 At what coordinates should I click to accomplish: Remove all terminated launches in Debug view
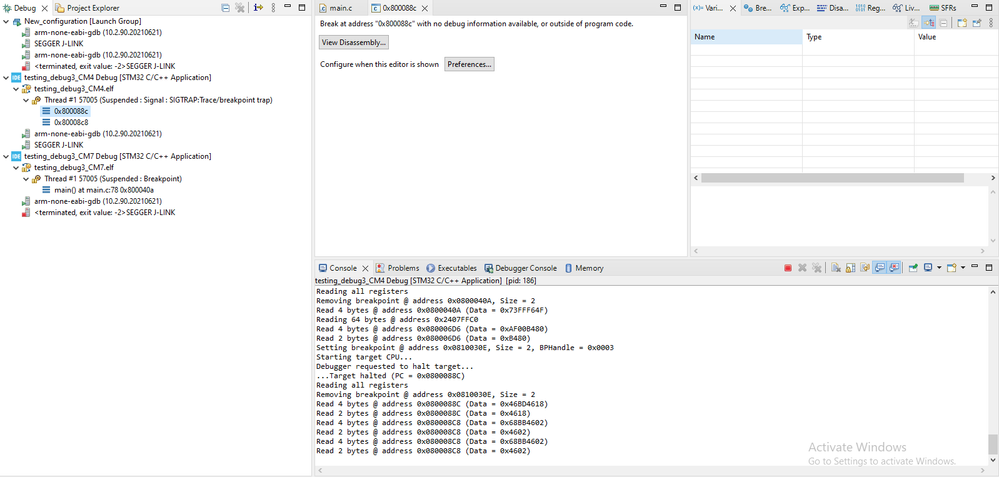tap(240, 8)
